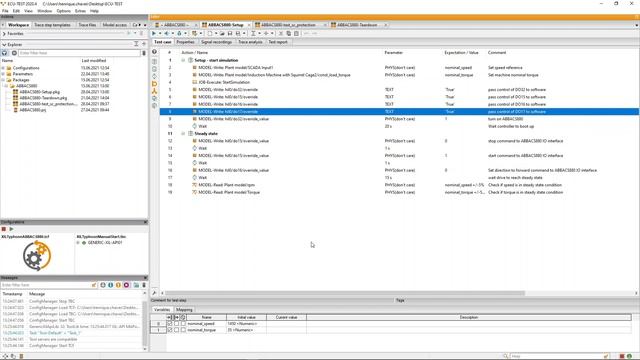Stop configuration with red square icon
The image size is (640, 360).
click(4, 229)
